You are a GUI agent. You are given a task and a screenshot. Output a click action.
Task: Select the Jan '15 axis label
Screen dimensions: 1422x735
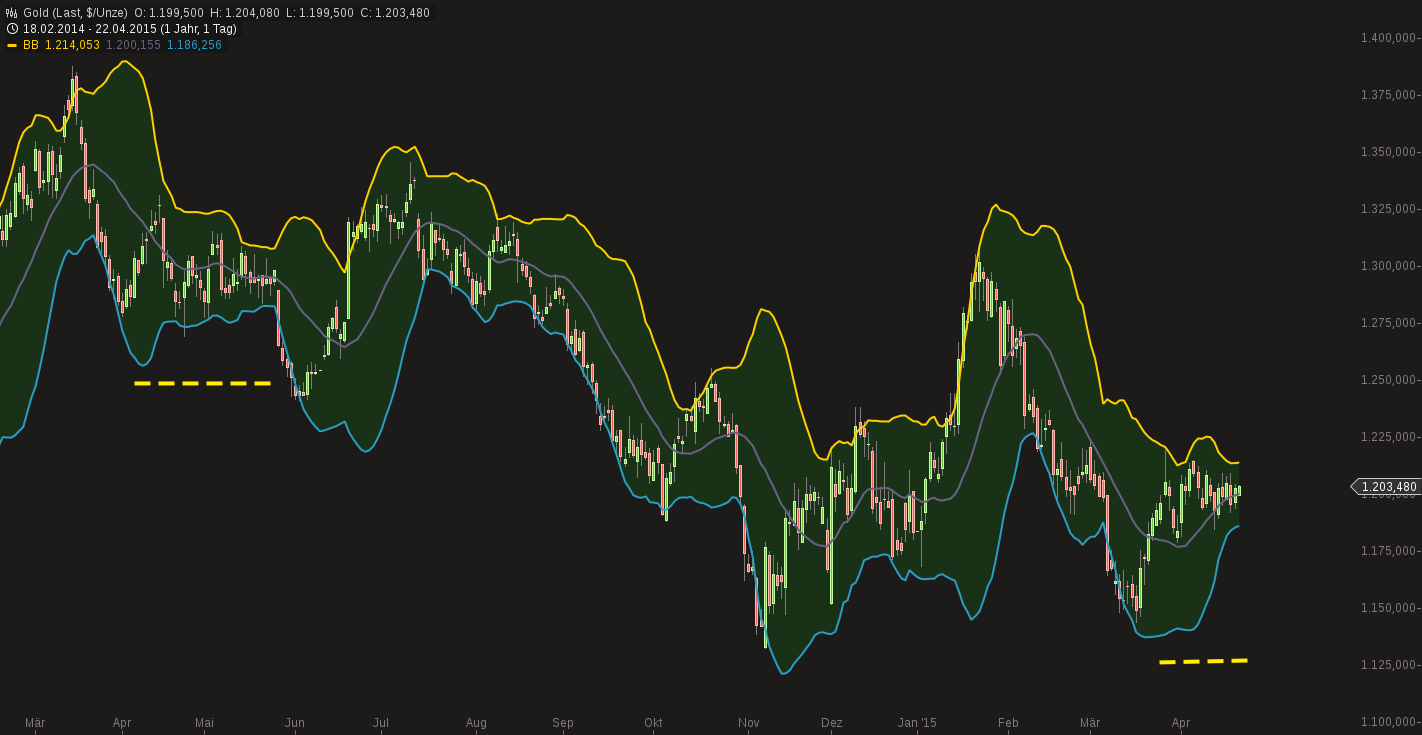[x=916, y=722]
